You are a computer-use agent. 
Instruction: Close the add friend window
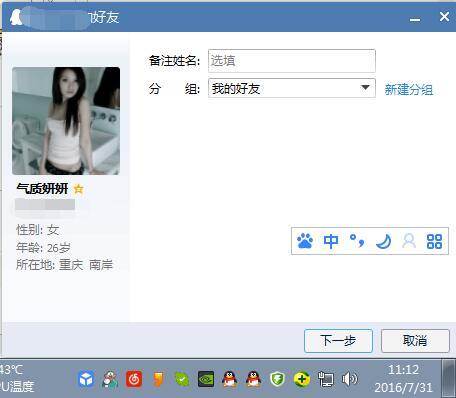coord(444,16)
